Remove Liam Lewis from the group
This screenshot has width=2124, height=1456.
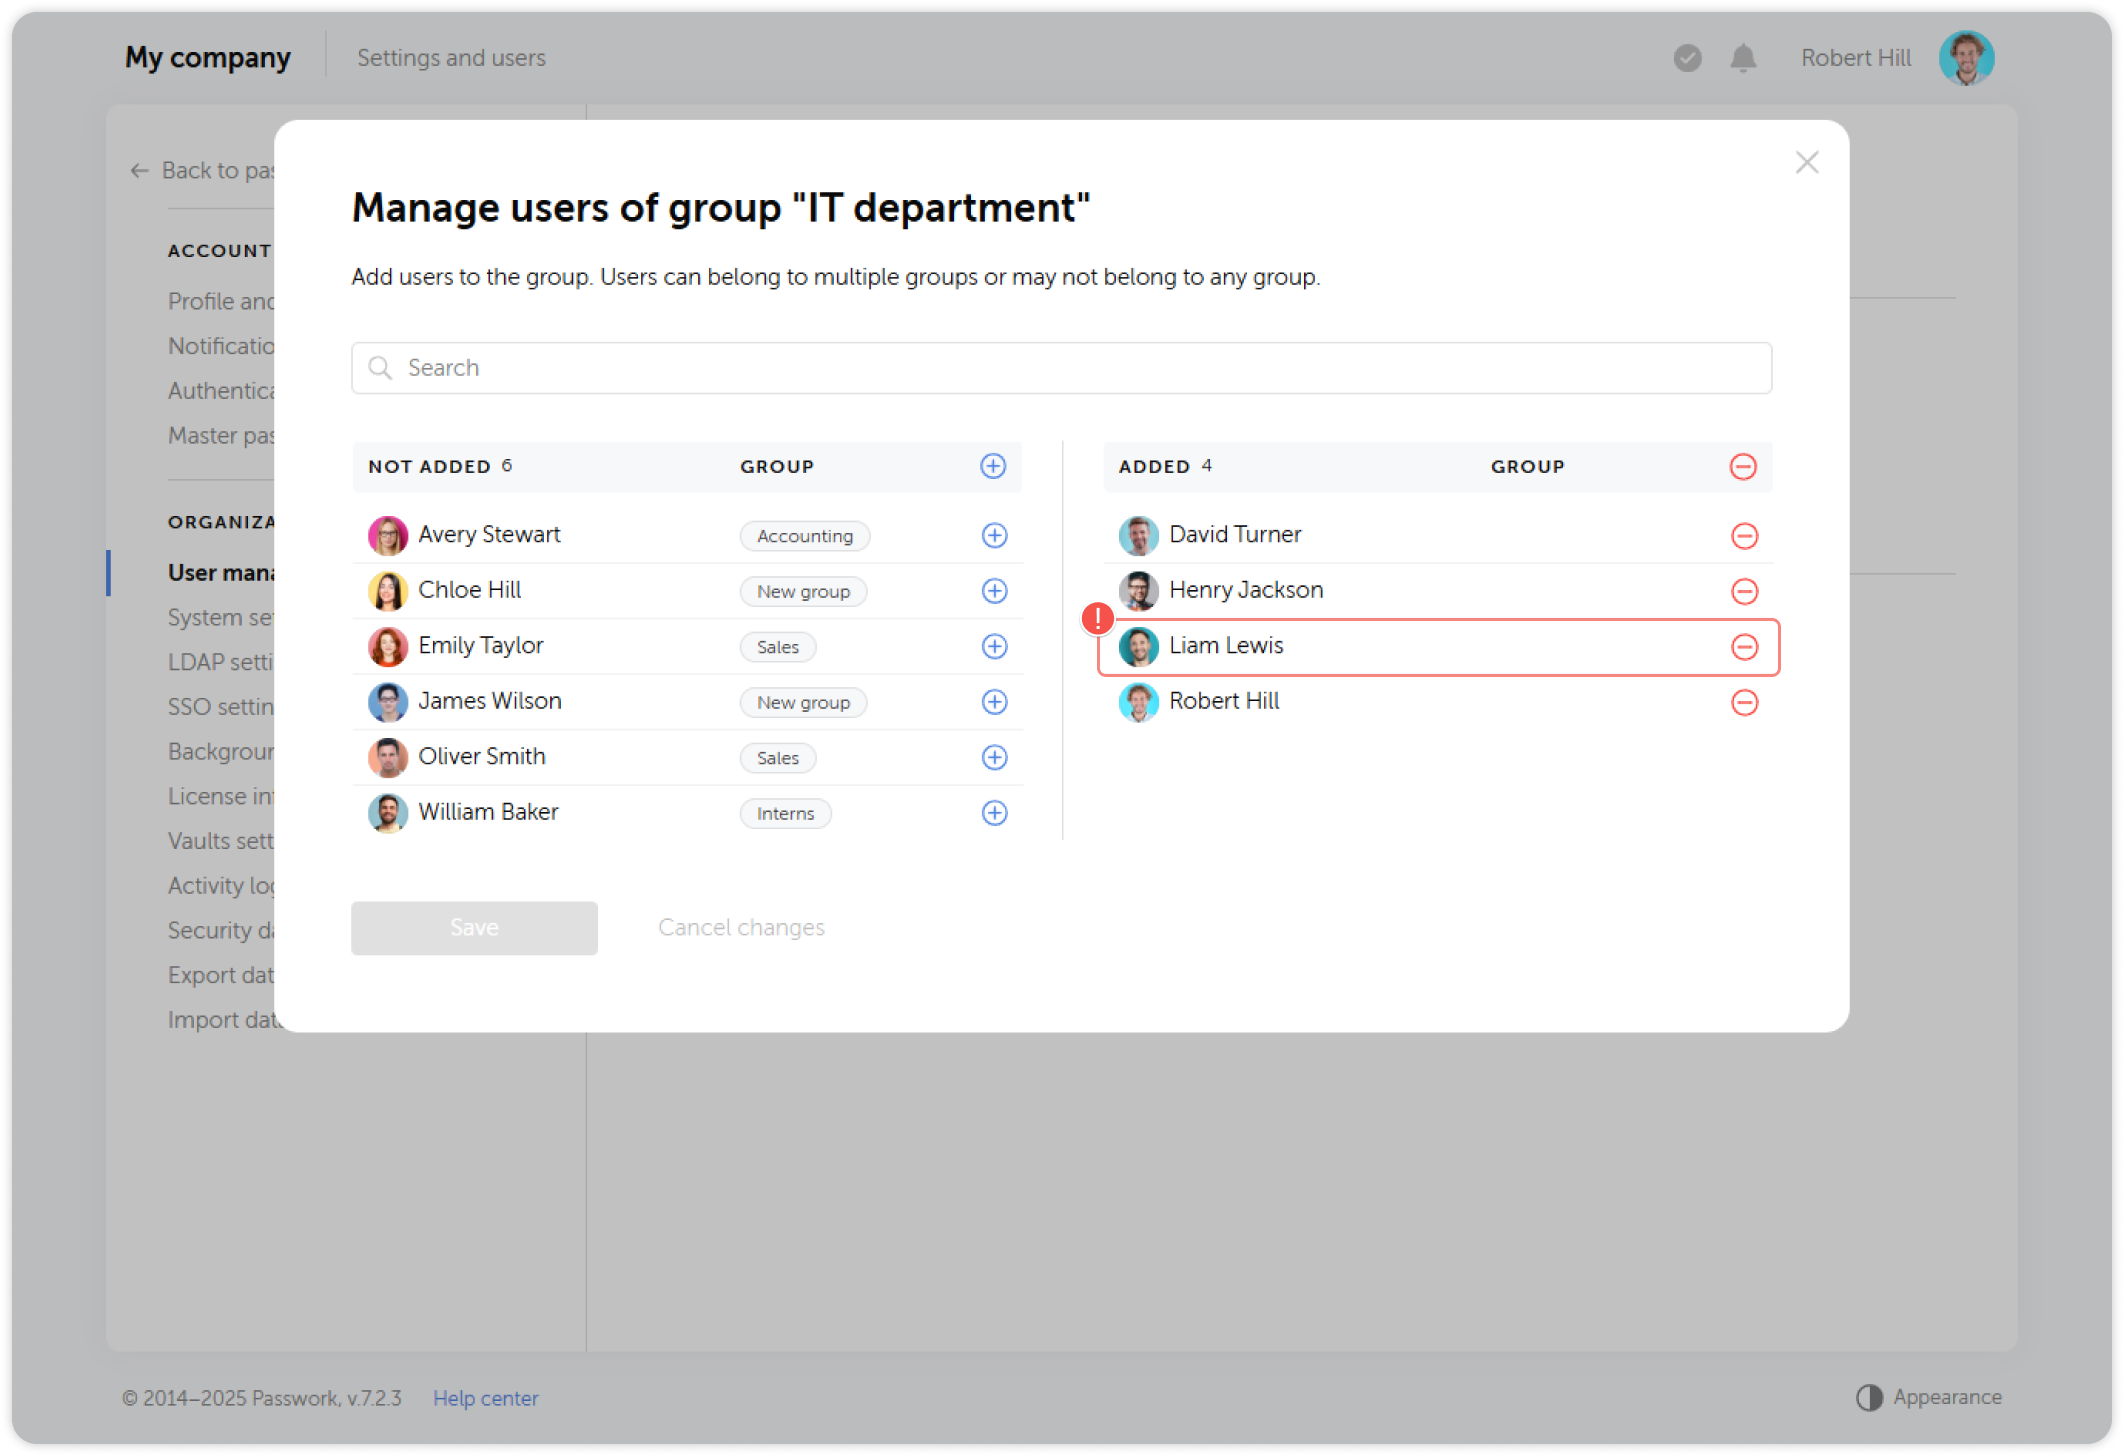tap(1745, 647)
